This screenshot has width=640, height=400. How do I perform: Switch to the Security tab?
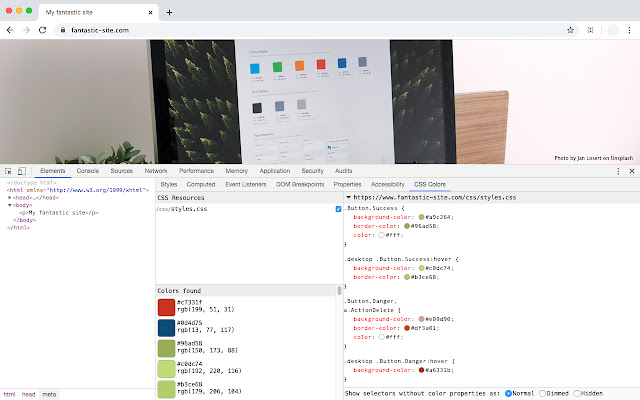(313, 171)
